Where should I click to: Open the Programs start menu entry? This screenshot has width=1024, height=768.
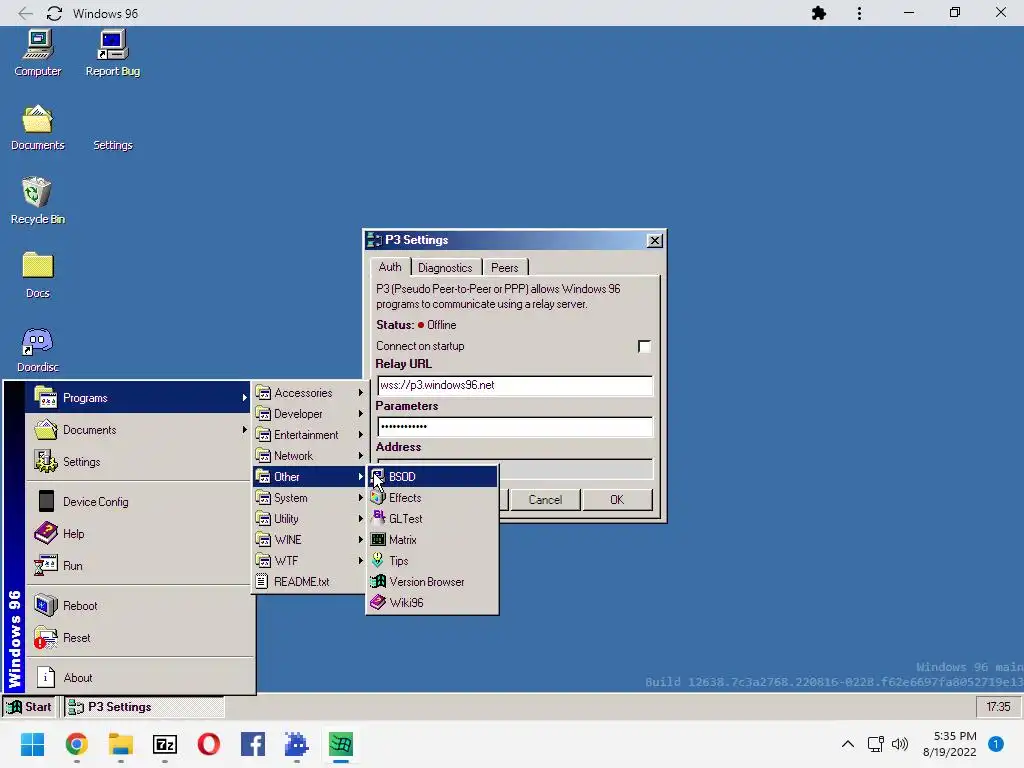coord(138,398)
